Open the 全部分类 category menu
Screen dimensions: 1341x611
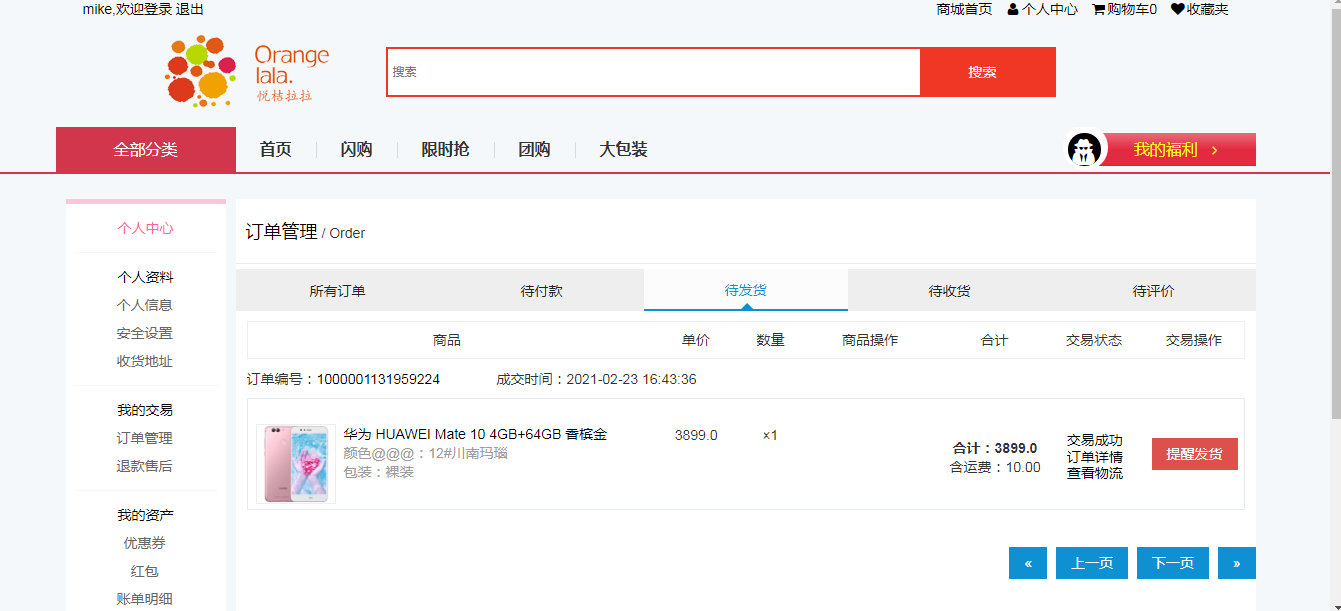pos(146,150)
